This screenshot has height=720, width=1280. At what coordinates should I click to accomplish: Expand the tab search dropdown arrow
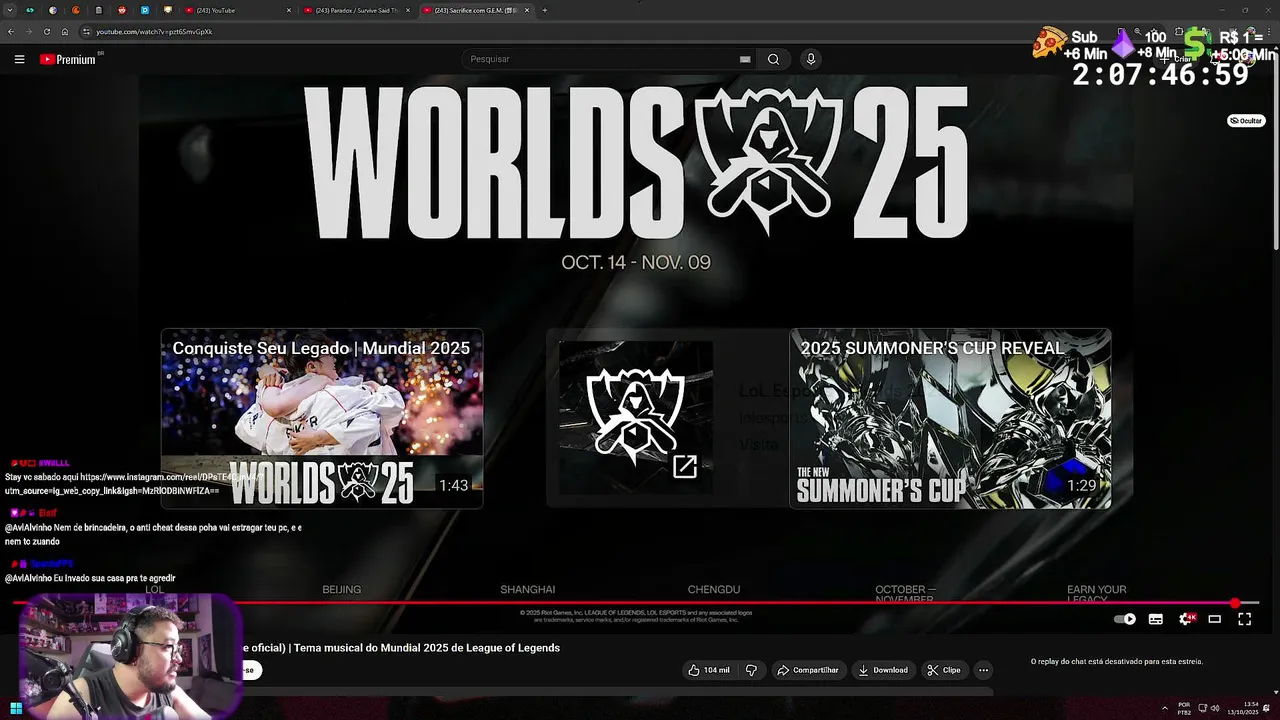coord(9,10)
